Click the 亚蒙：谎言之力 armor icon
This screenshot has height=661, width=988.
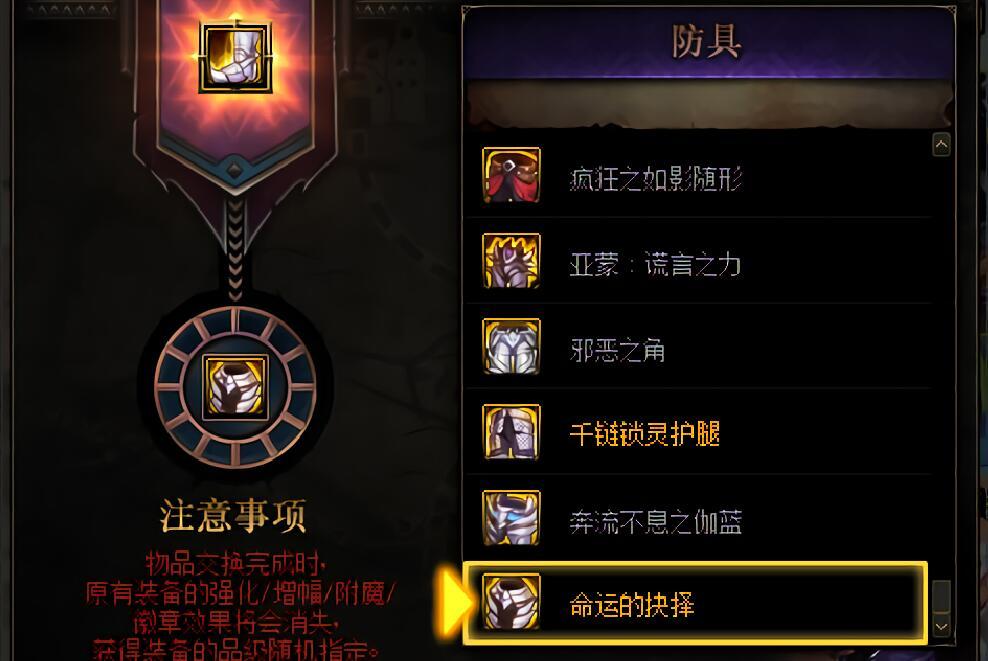click(511, 261)
